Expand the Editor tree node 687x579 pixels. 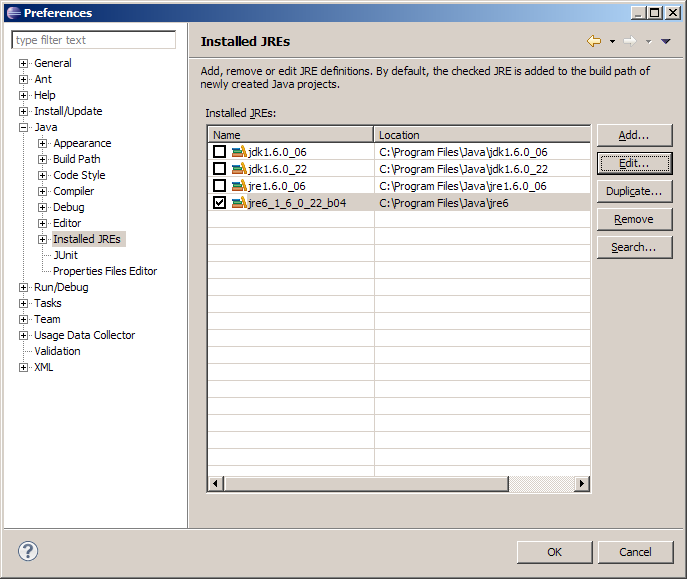point(42,223)
